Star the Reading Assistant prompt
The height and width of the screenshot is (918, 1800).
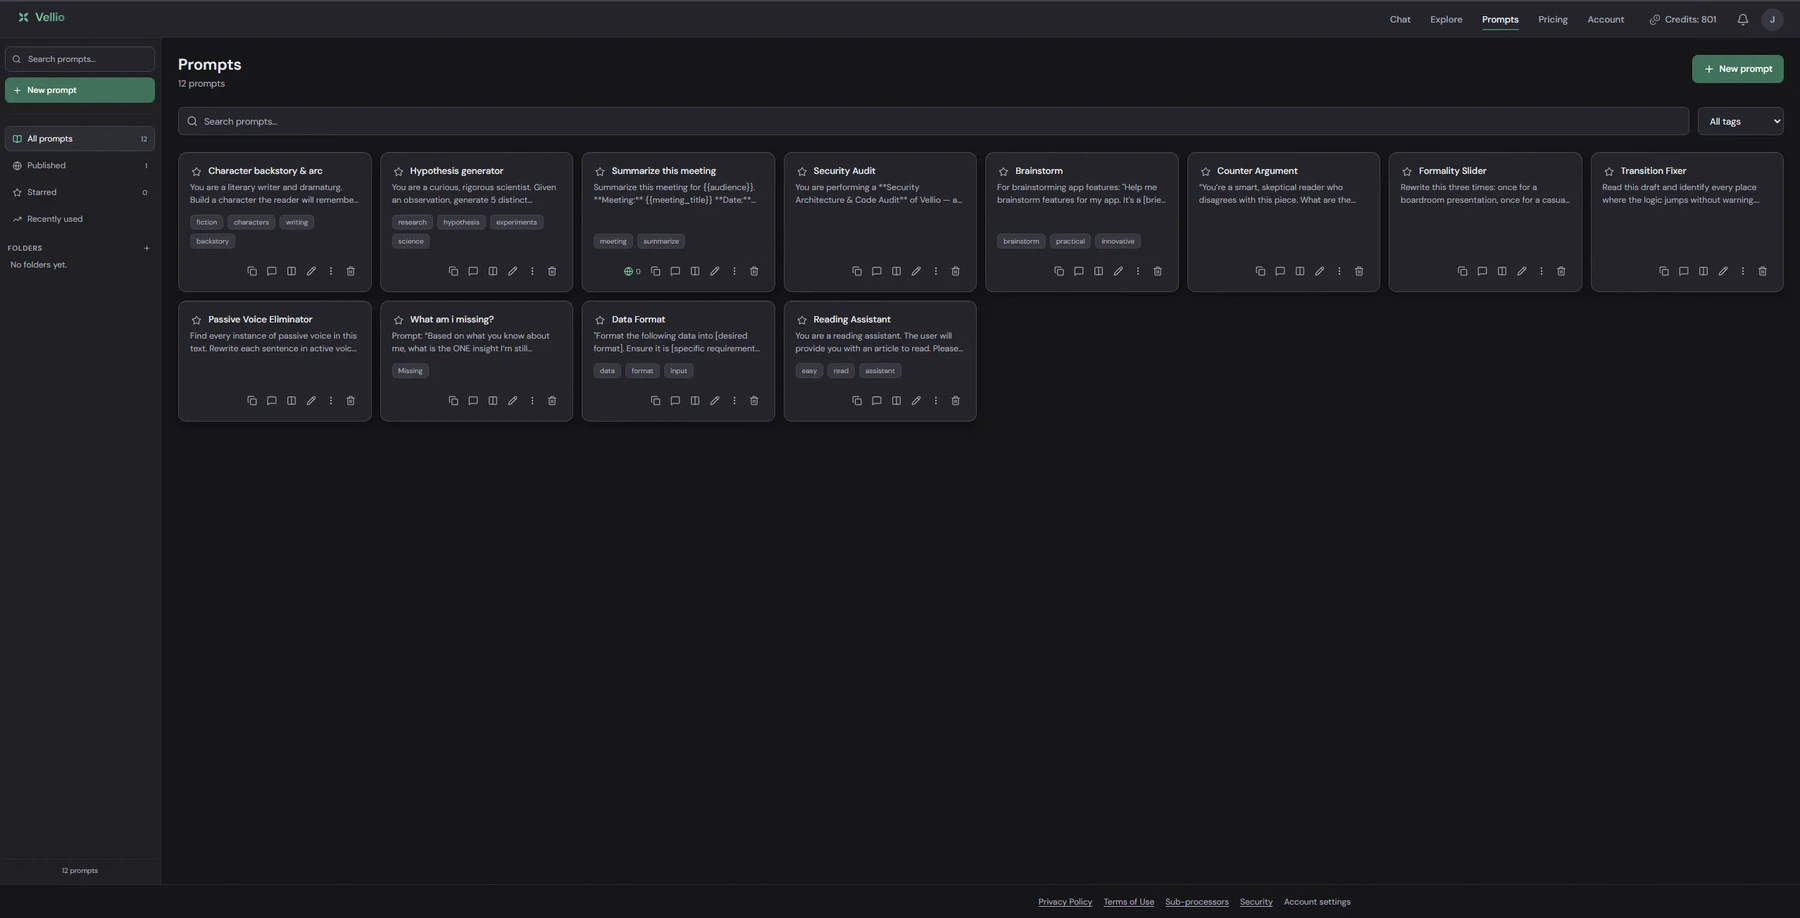802,320
